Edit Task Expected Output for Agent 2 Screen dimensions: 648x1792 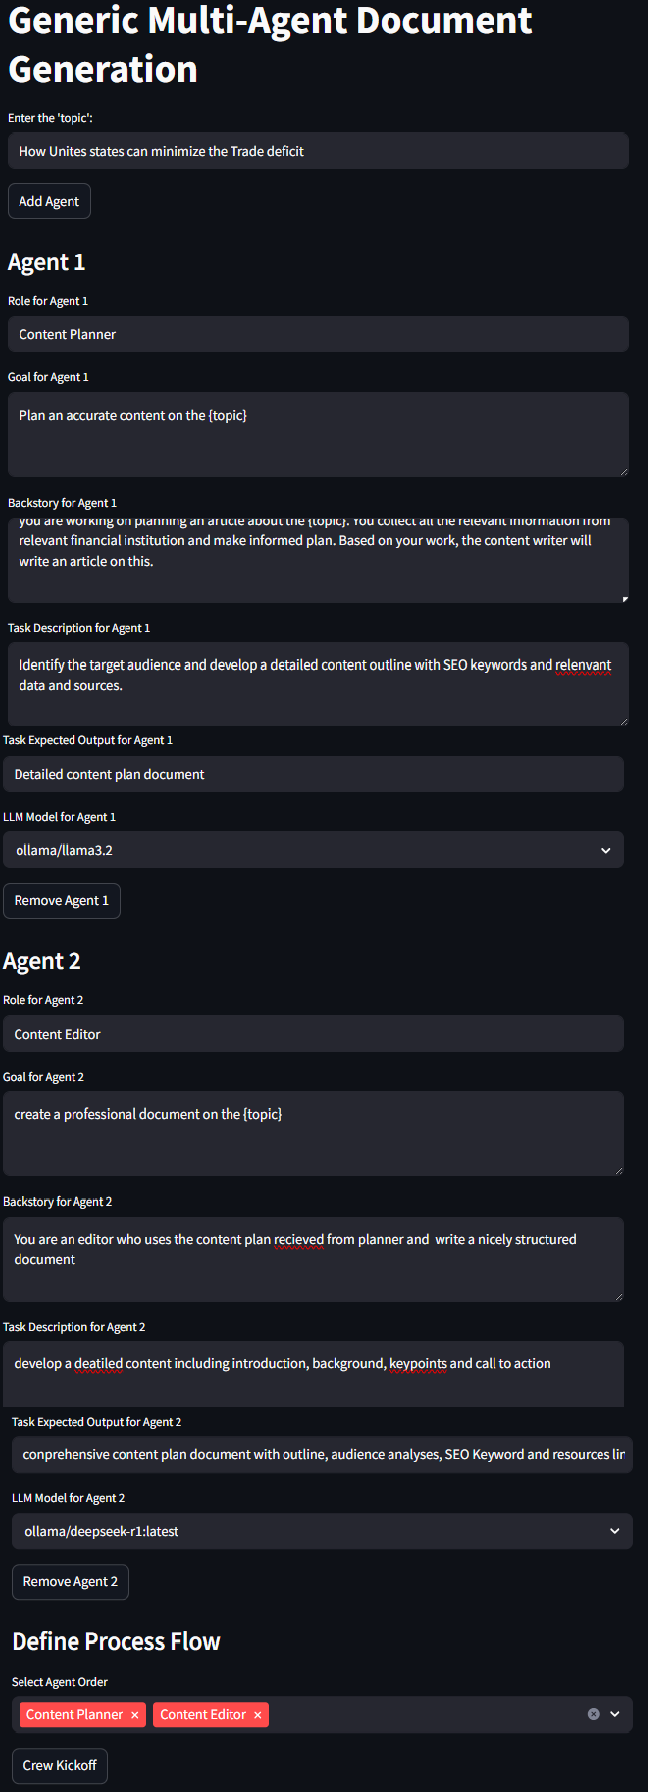point(322,1454)
